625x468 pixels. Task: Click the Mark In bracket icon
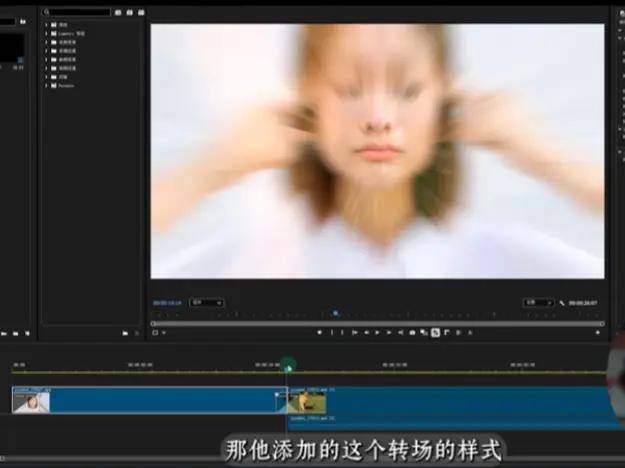click(332, 332)
